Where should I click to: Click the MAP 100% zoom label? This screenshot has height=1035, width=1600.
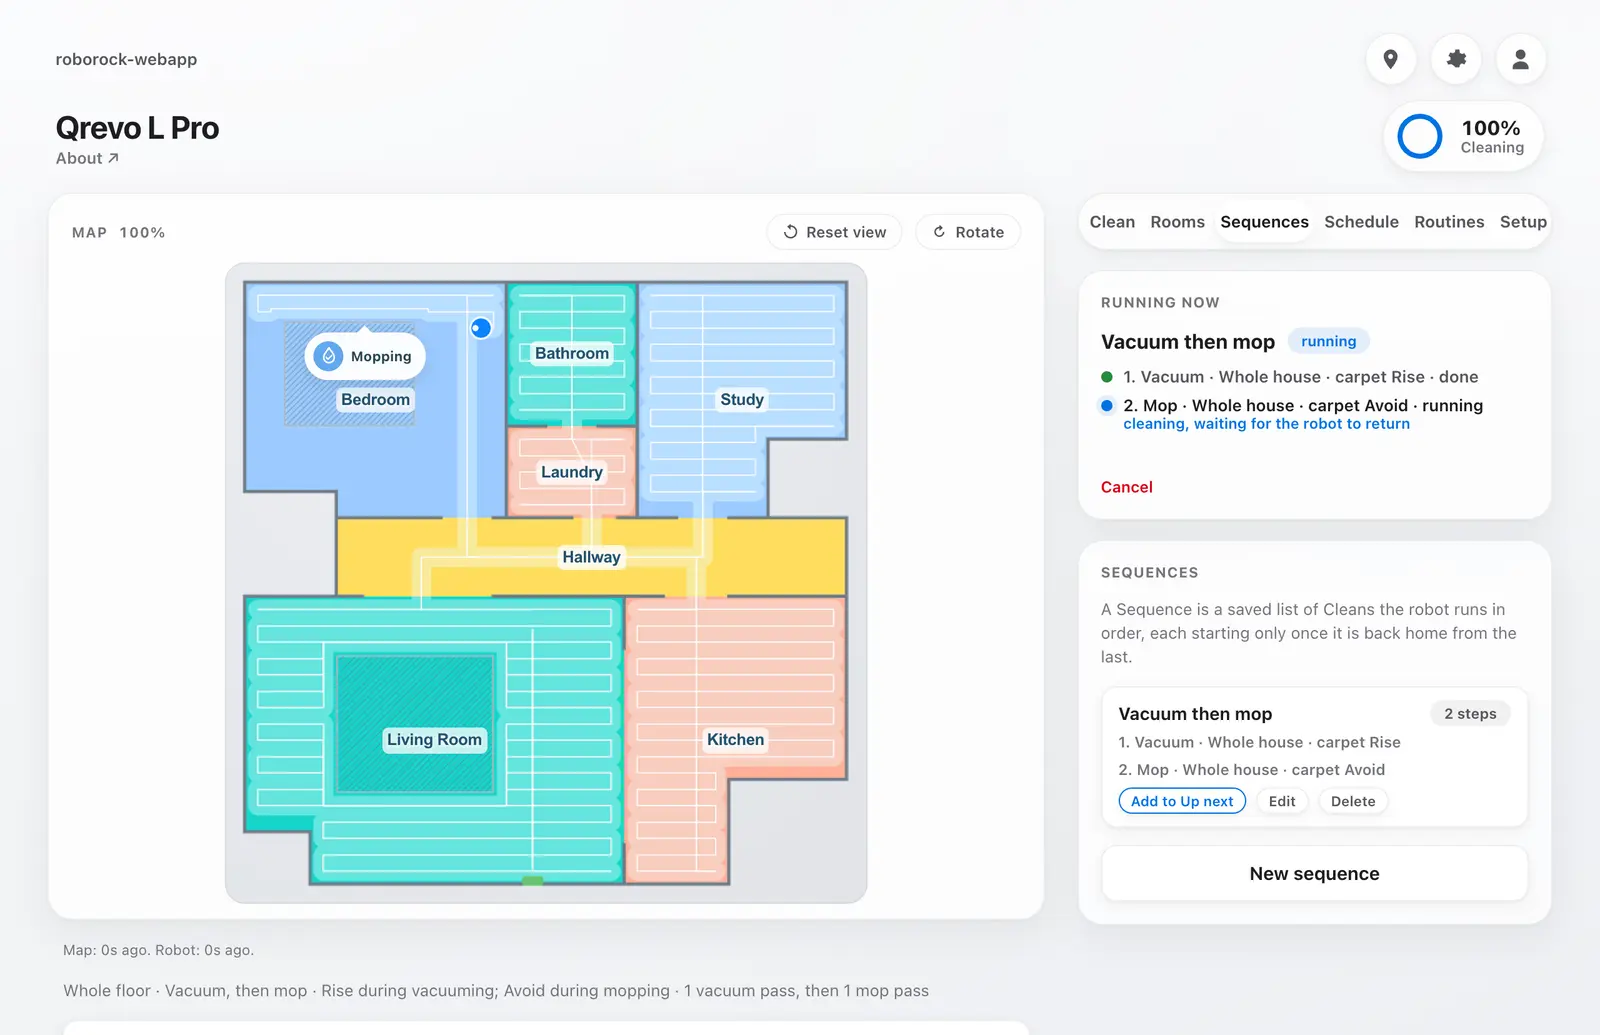(x=118, y=232)
